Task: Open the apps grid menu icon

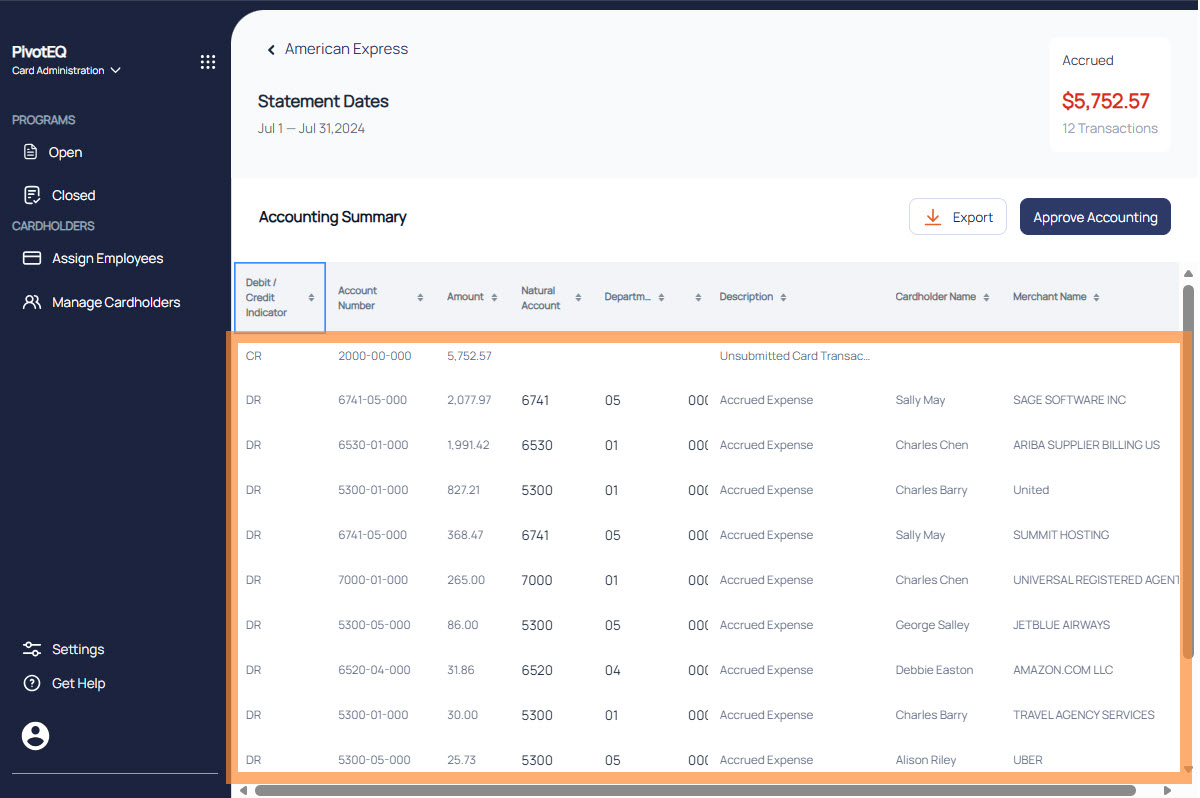Action: 208,62
